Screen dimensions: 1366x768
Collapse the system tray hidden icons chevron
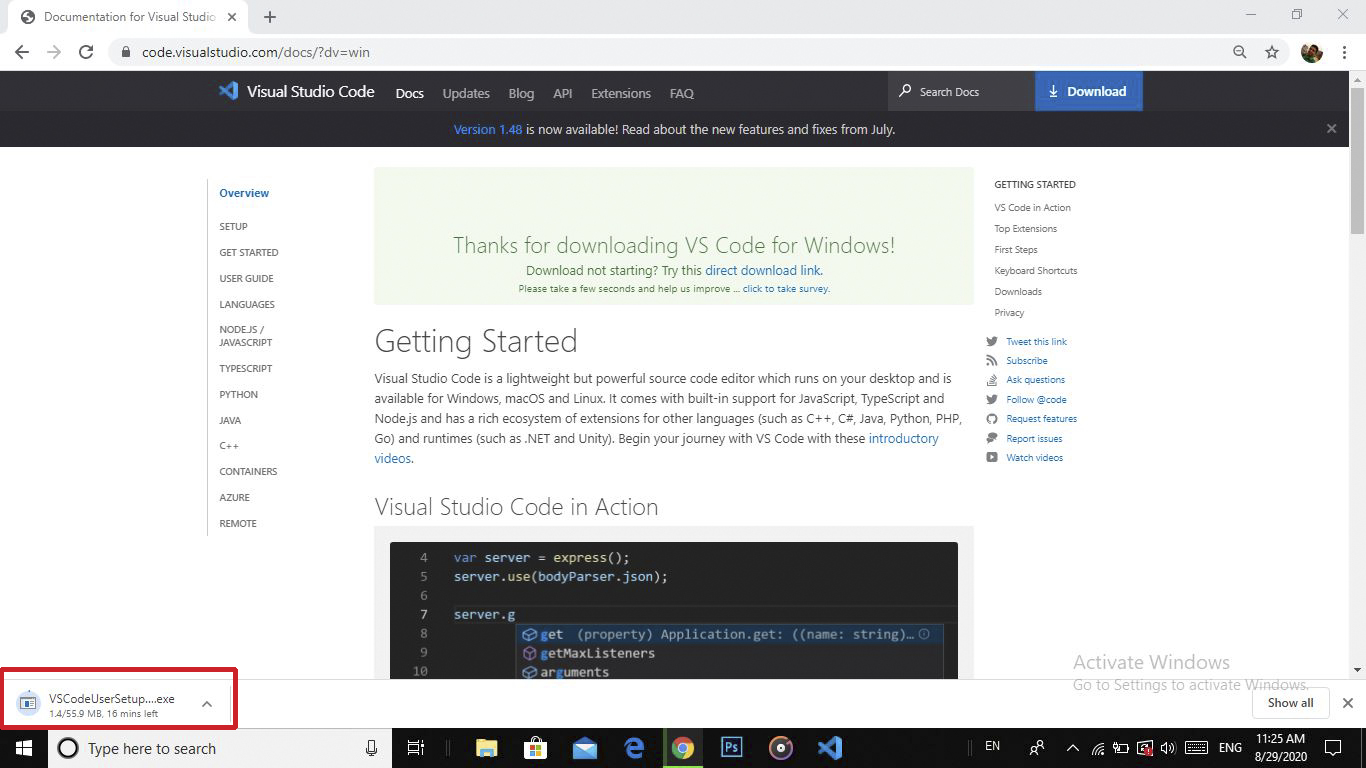pyautogui.click(x=1072, y=747)
